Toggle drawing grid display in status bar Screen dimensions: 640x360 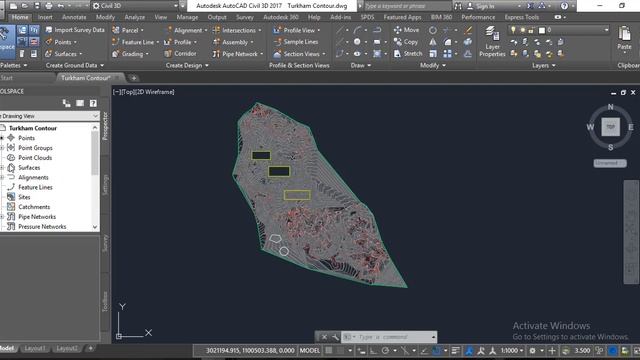pyautogui.click(x=329, y=350)
